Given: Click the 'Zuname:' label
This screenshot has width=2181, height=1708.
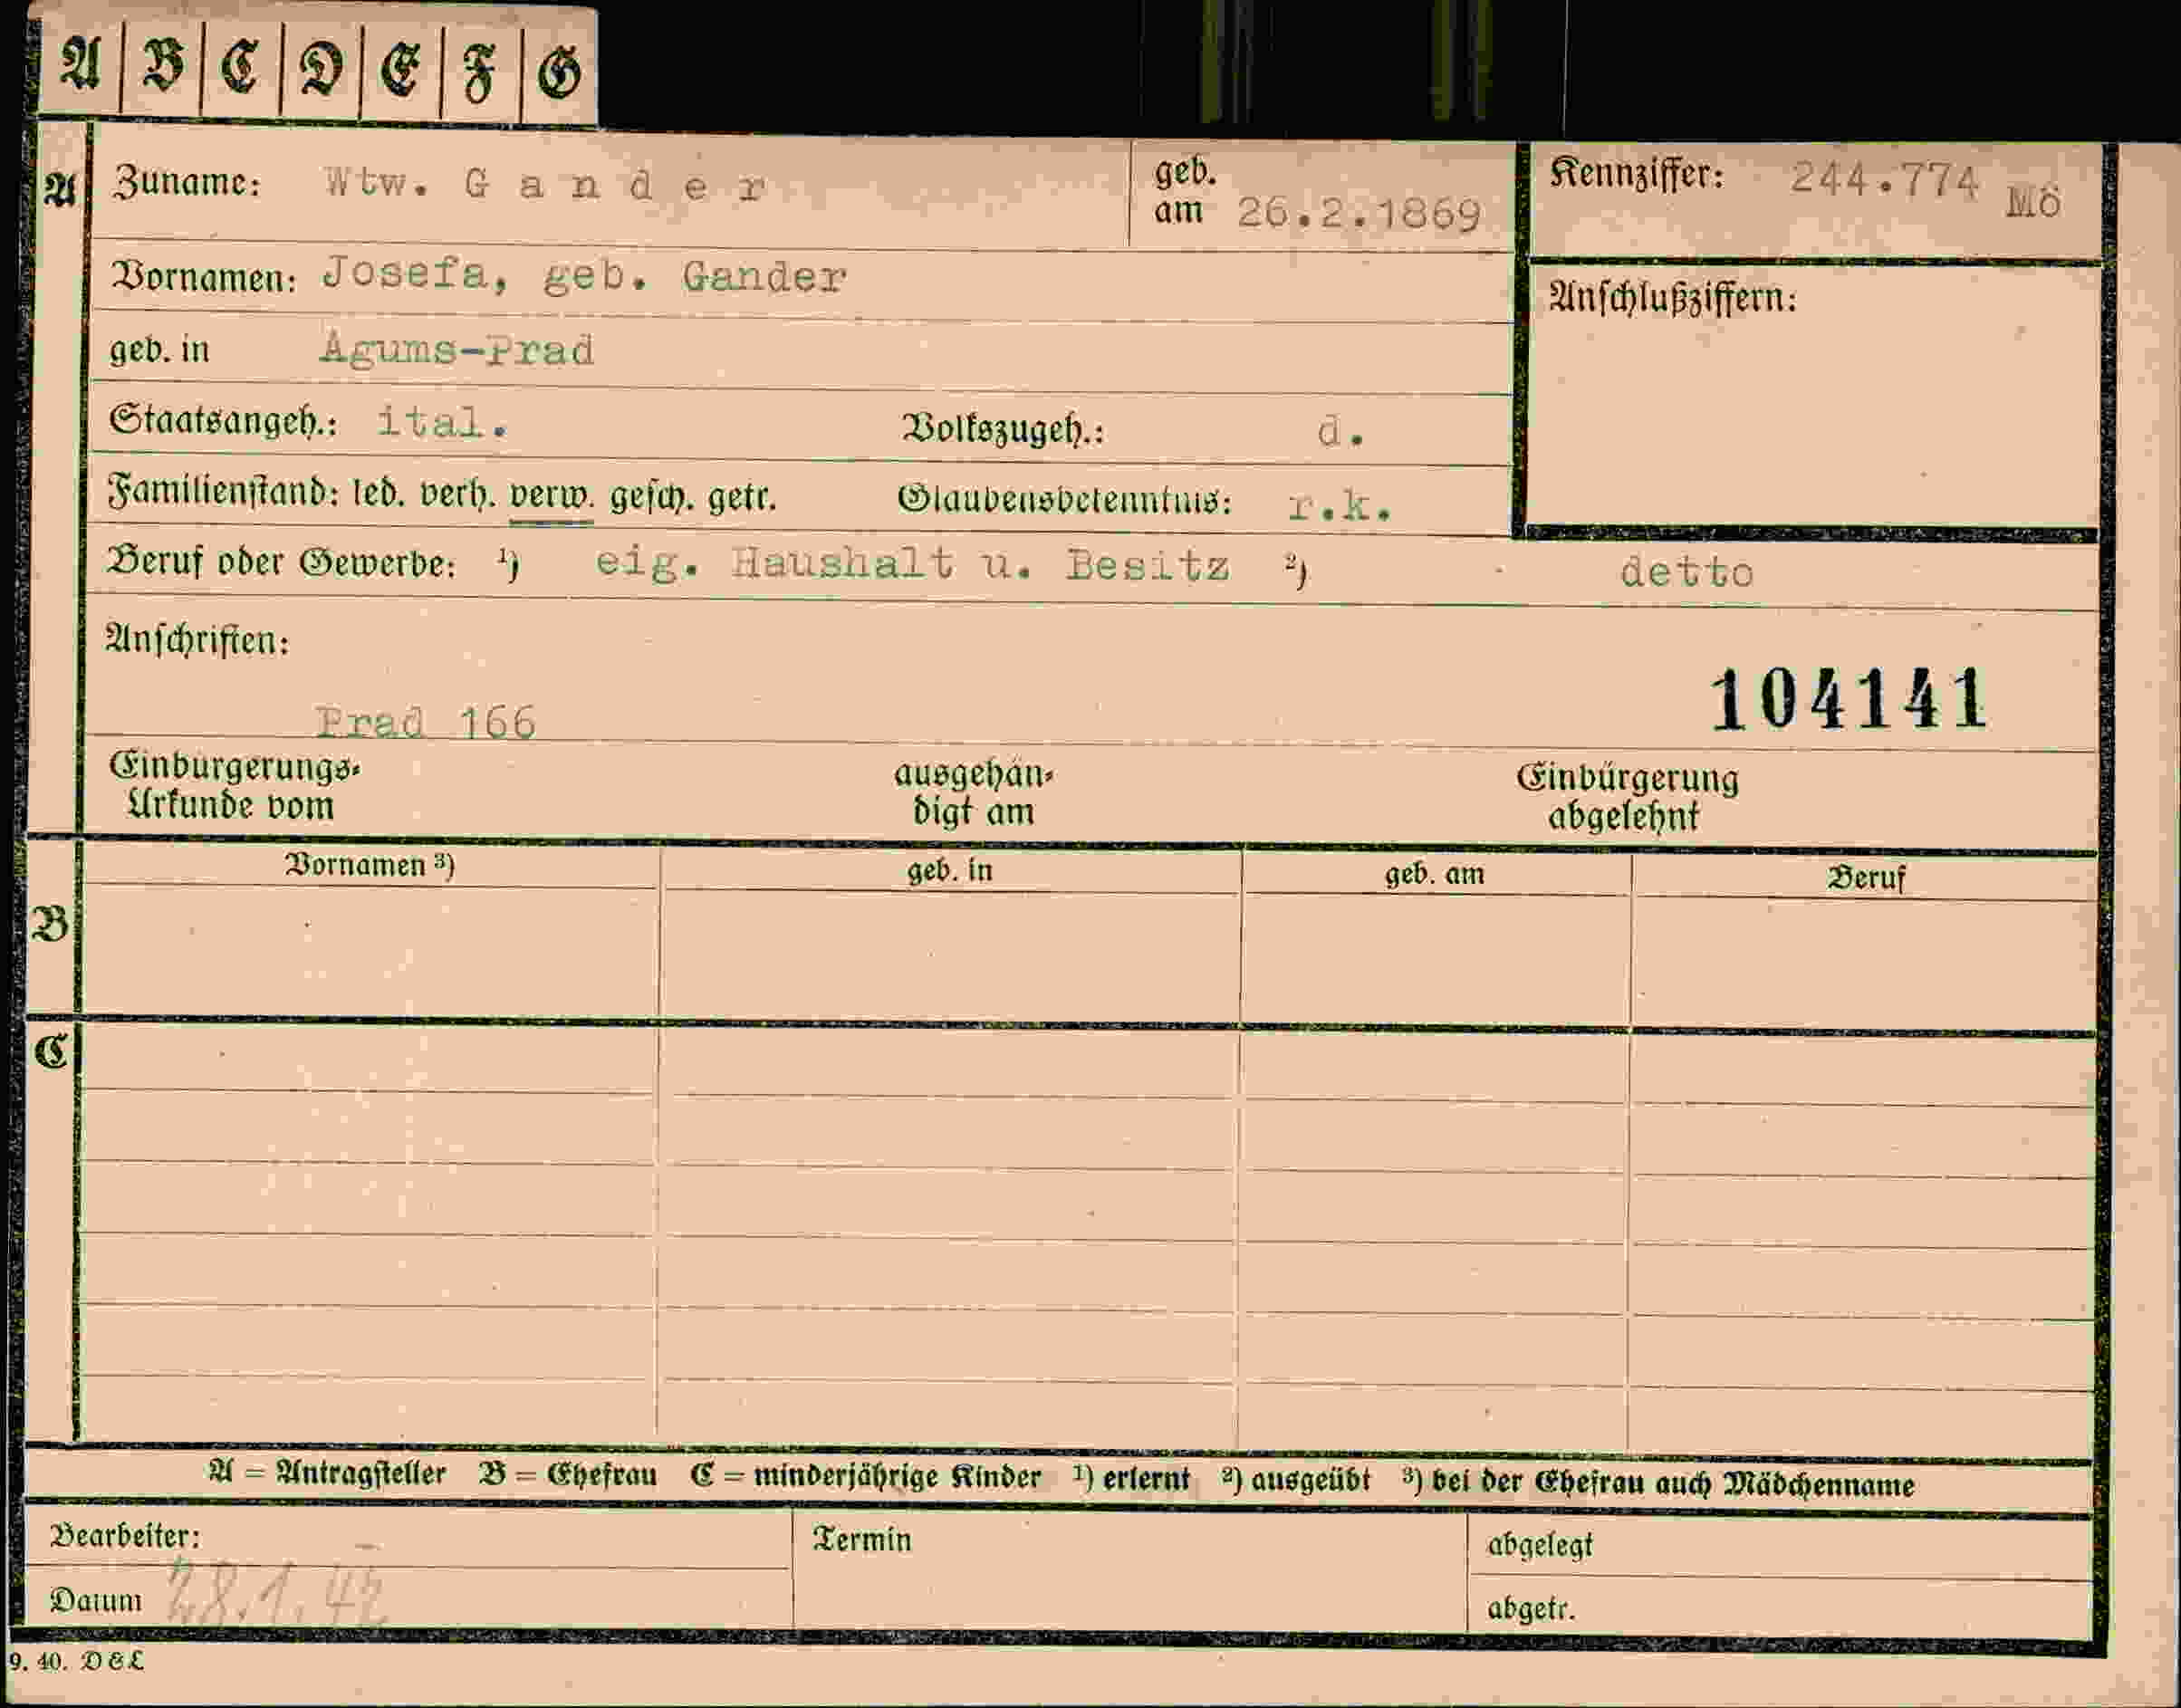Looking at the screenshot, I should (186, 183).
